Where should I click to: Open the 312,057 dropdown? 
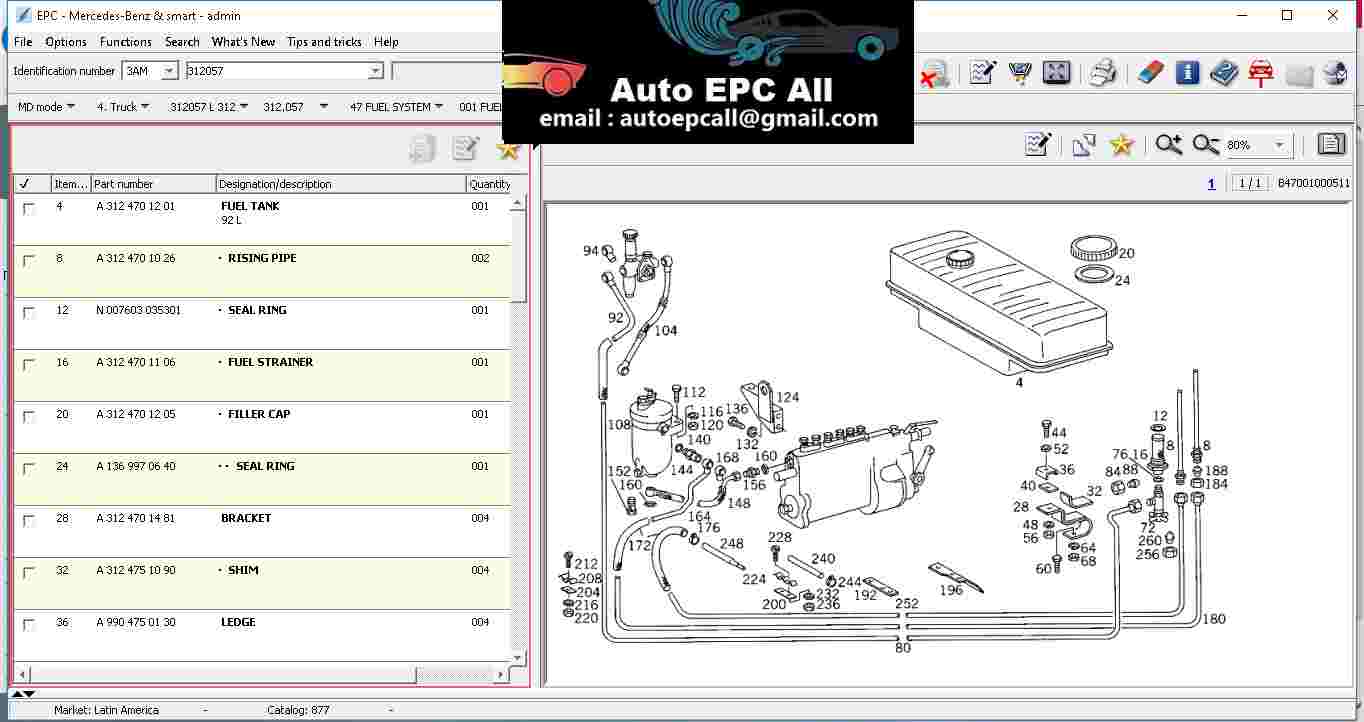296,107
